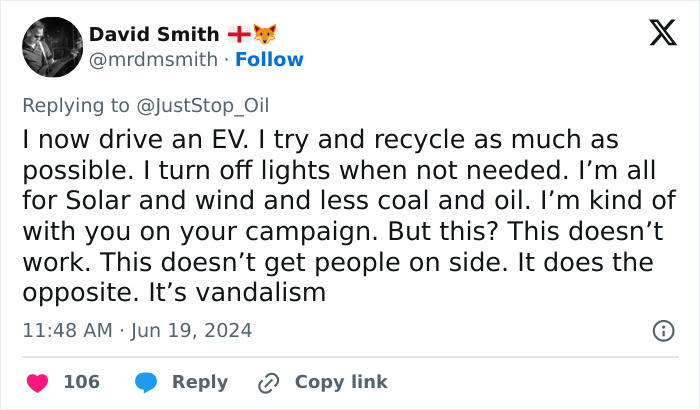Open the @mrdmsmith handle
This screenshot has height=410, width=700.
coord(153,59)
